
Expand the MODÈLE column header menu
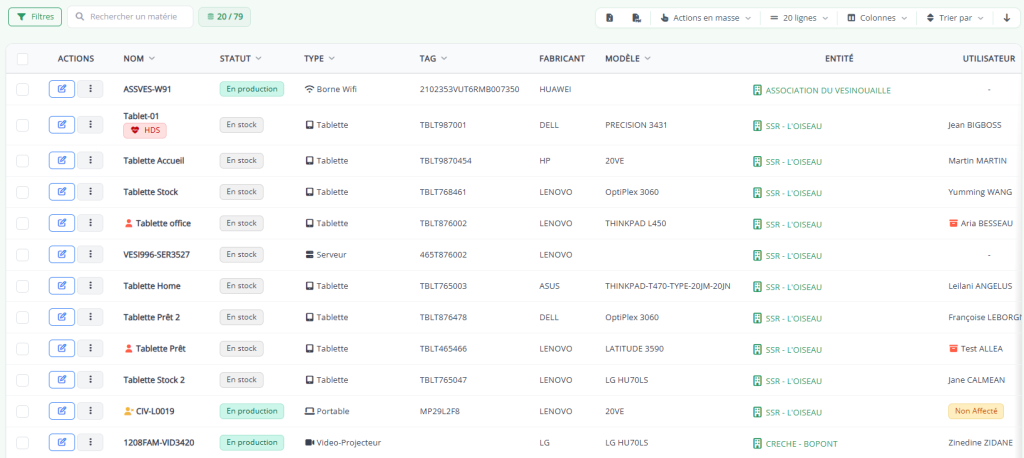[x=647, y=59]
